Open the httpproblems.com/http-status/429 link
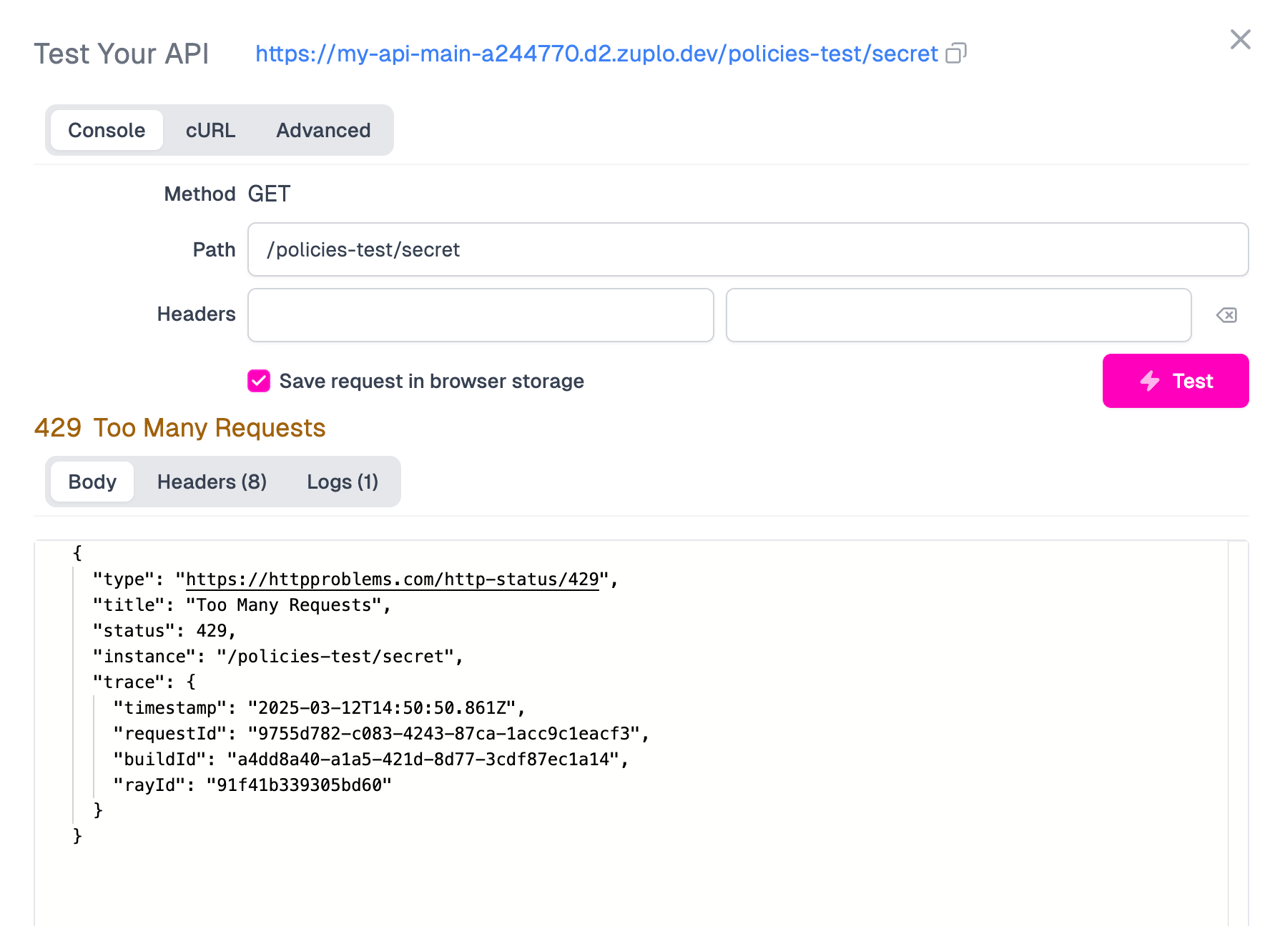Screen dimensions: 1280x926 (392, 579)
